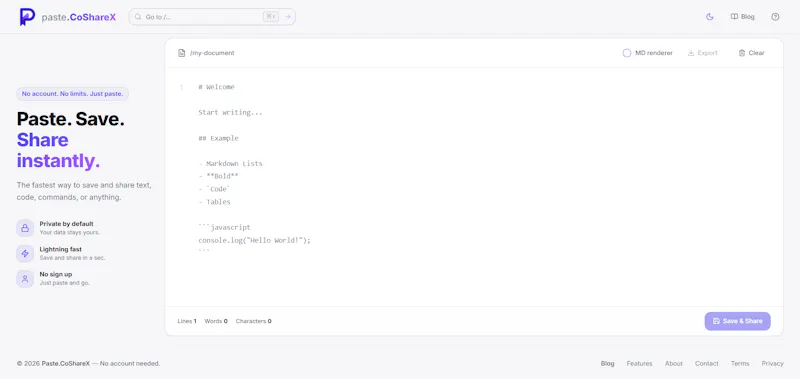The image size is (800, 379).
Task: Click the 'Share instantly.' headline
Action: 58,150
